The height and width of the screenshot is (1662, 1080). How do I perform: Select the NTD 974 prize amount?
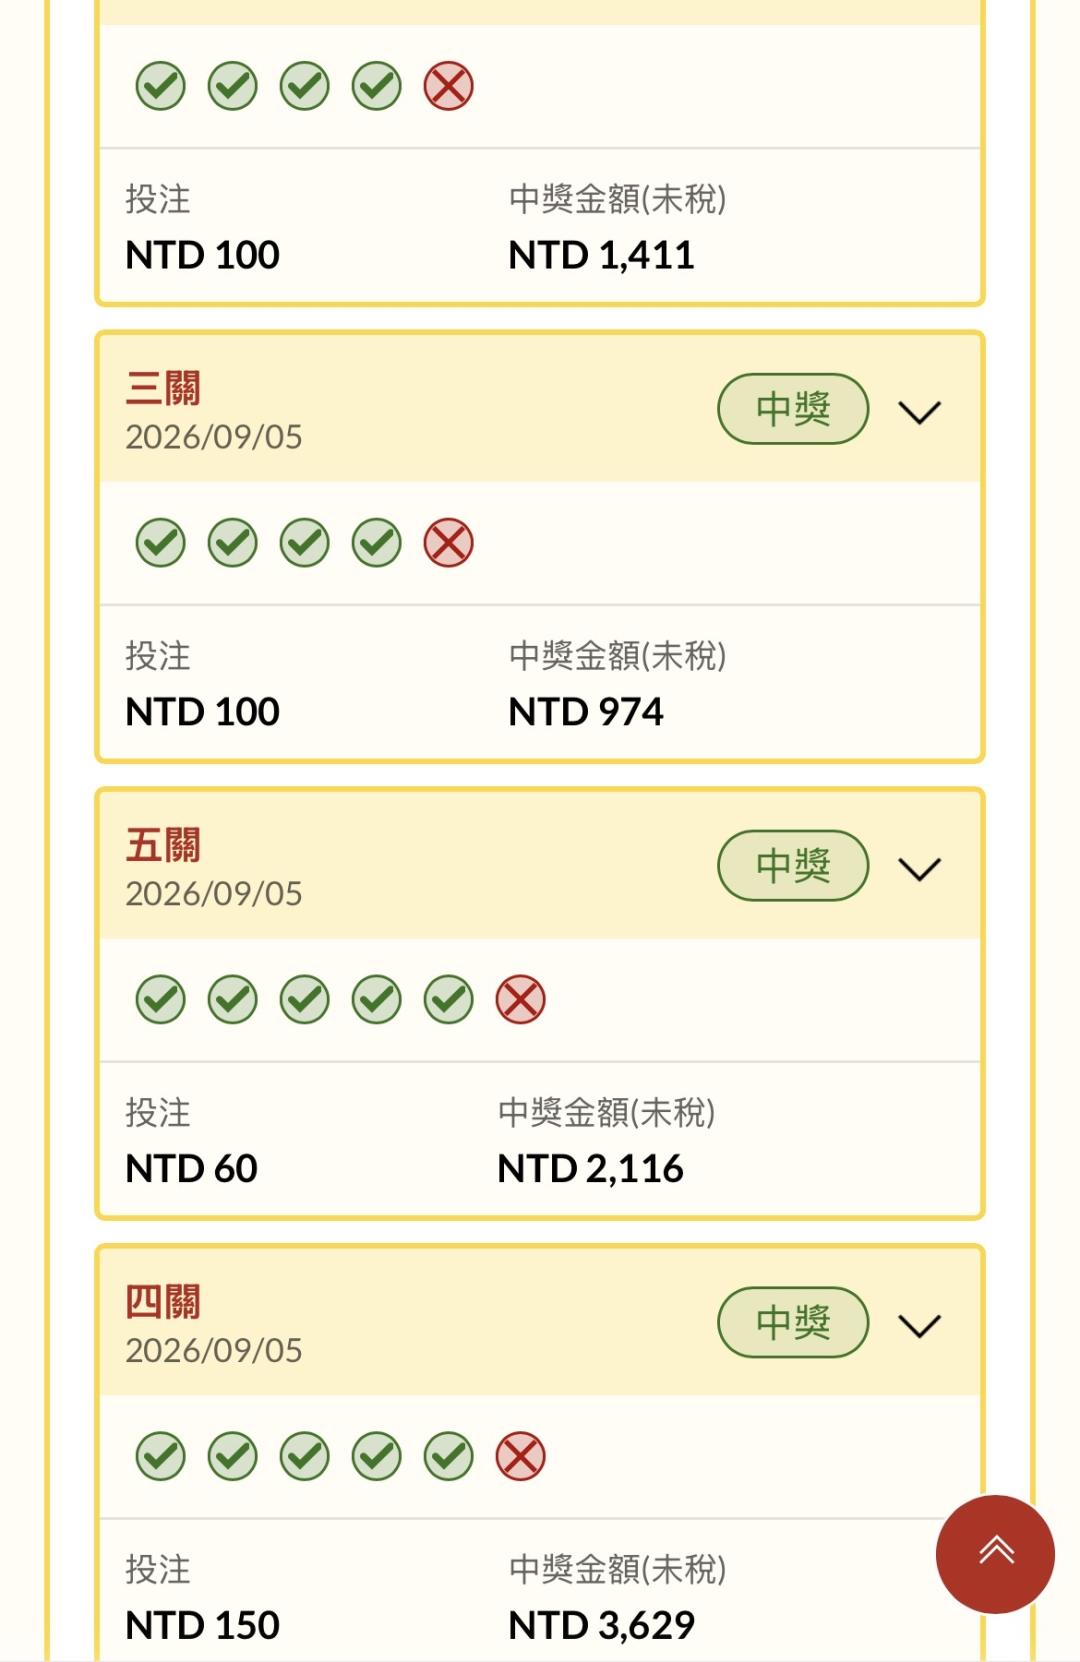point(586,712)
